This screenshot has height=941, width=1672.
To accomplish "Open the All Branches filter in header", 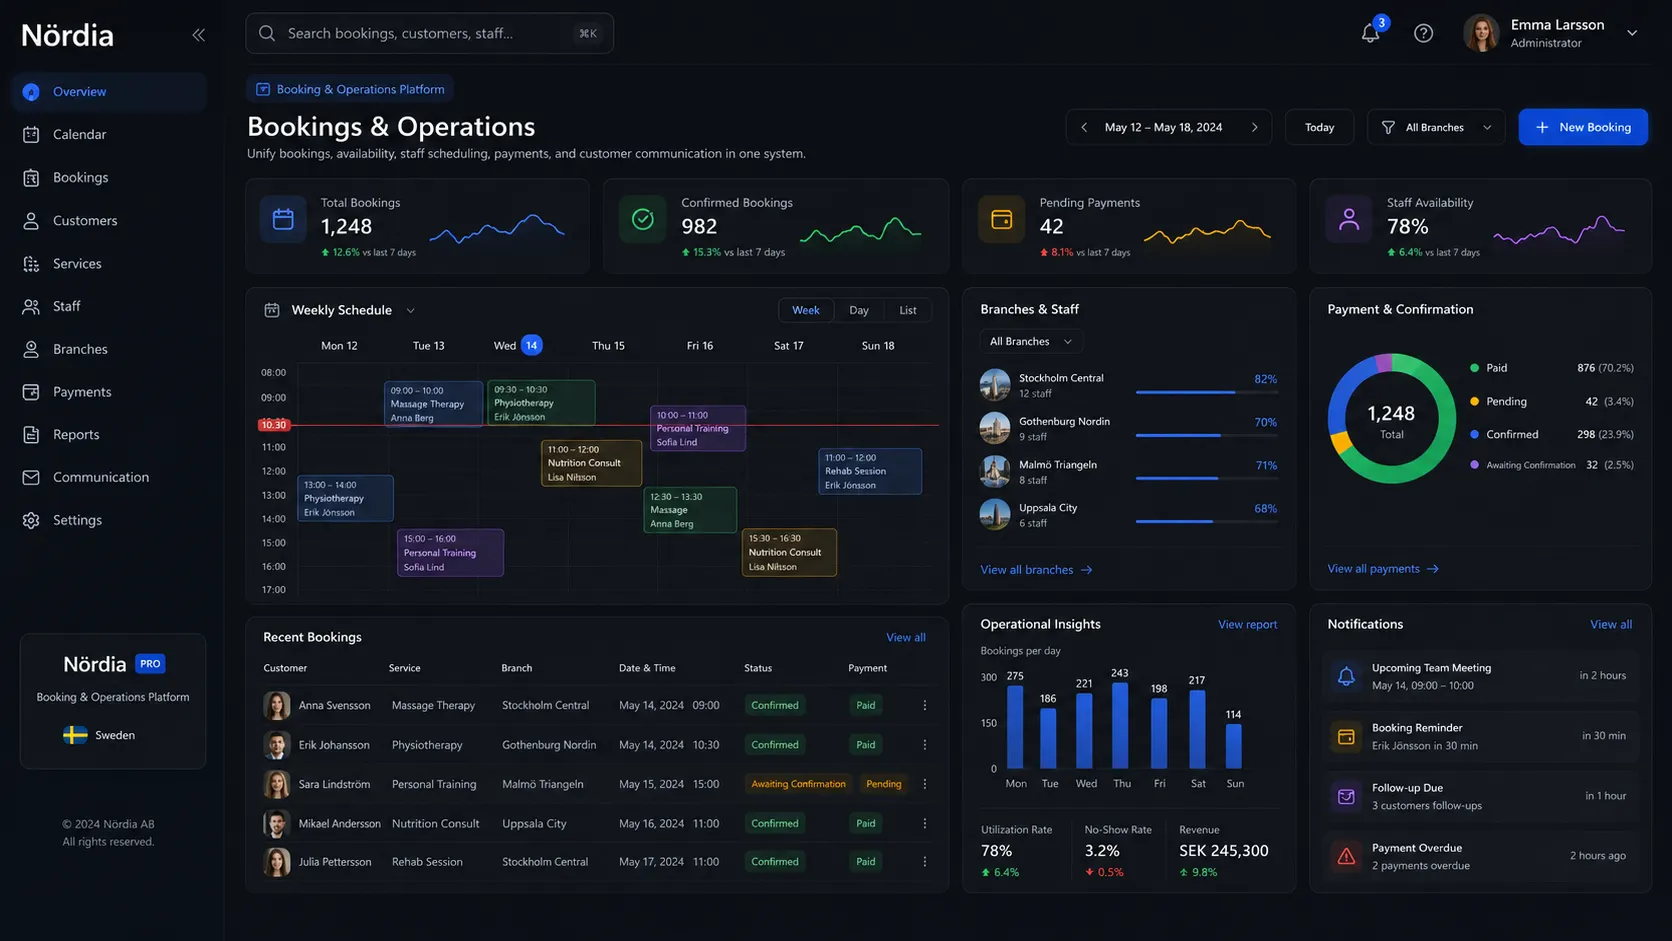I will point(1436,127).
